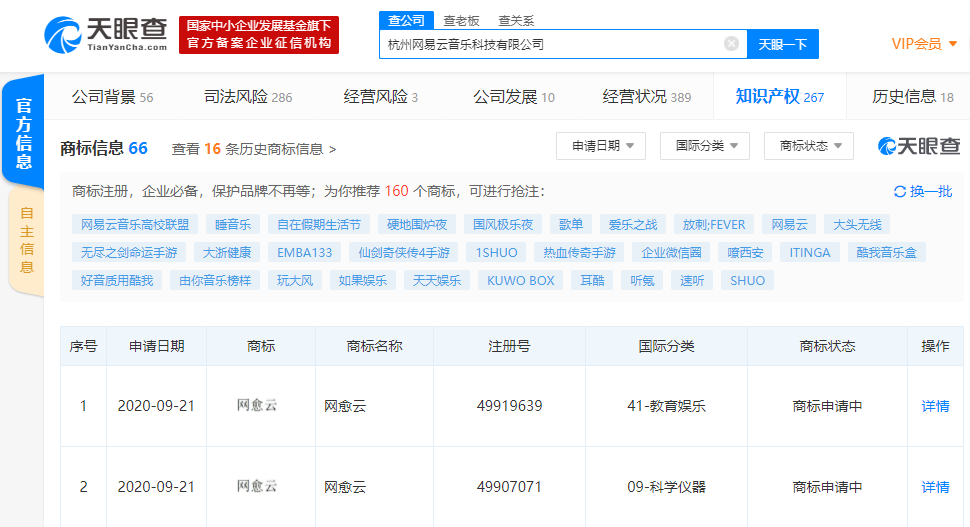Viewport: 970px width, 527px height.
Task: Open the 经营状况 tab
Action: [x=646, y=97]
